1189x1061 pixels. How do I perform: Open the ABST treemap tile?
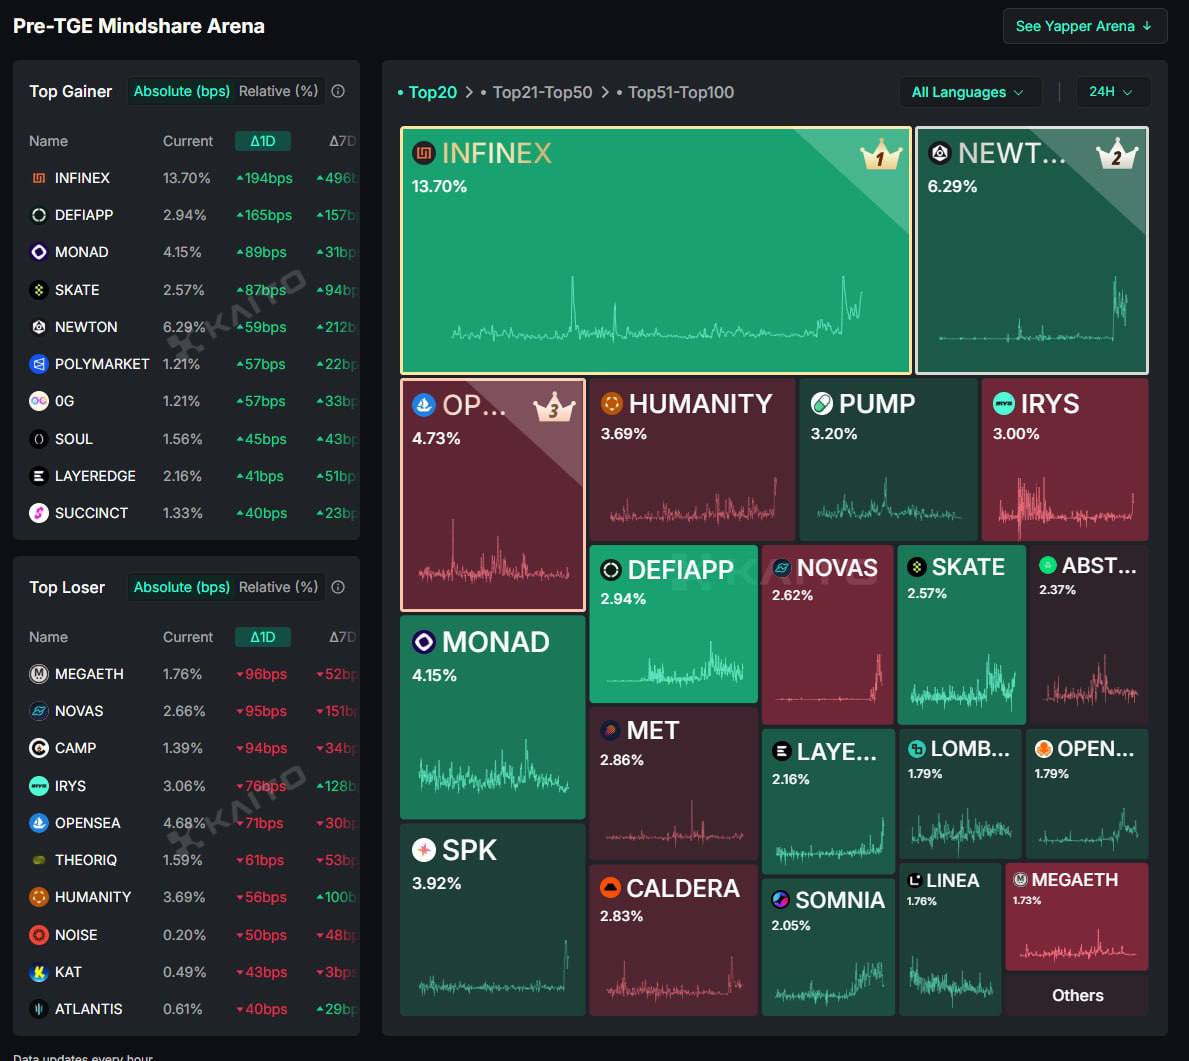[x=1088, y=635]
